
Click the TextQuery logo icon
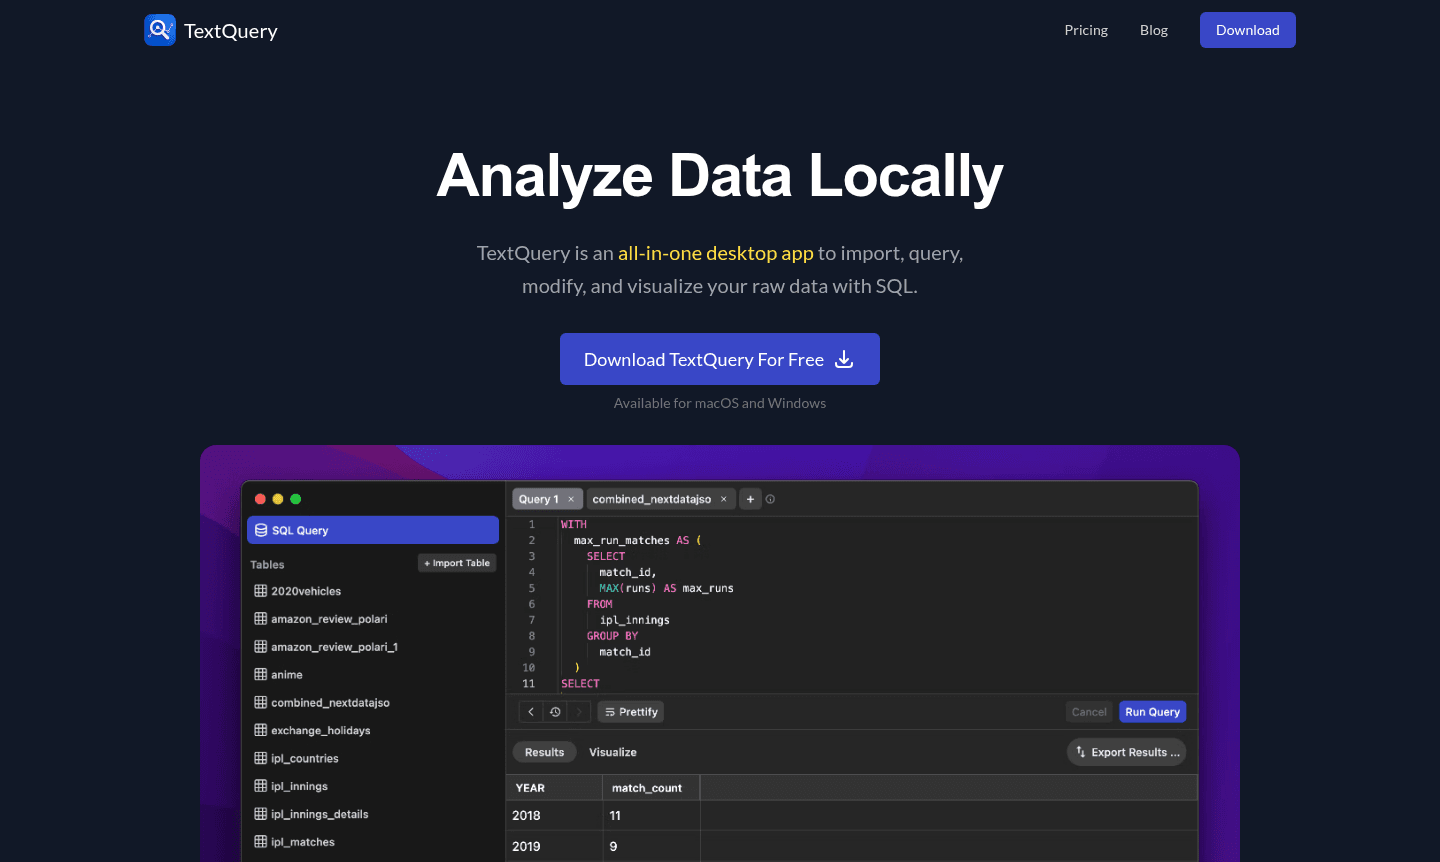pyautogui.click(x=160, y=30)
